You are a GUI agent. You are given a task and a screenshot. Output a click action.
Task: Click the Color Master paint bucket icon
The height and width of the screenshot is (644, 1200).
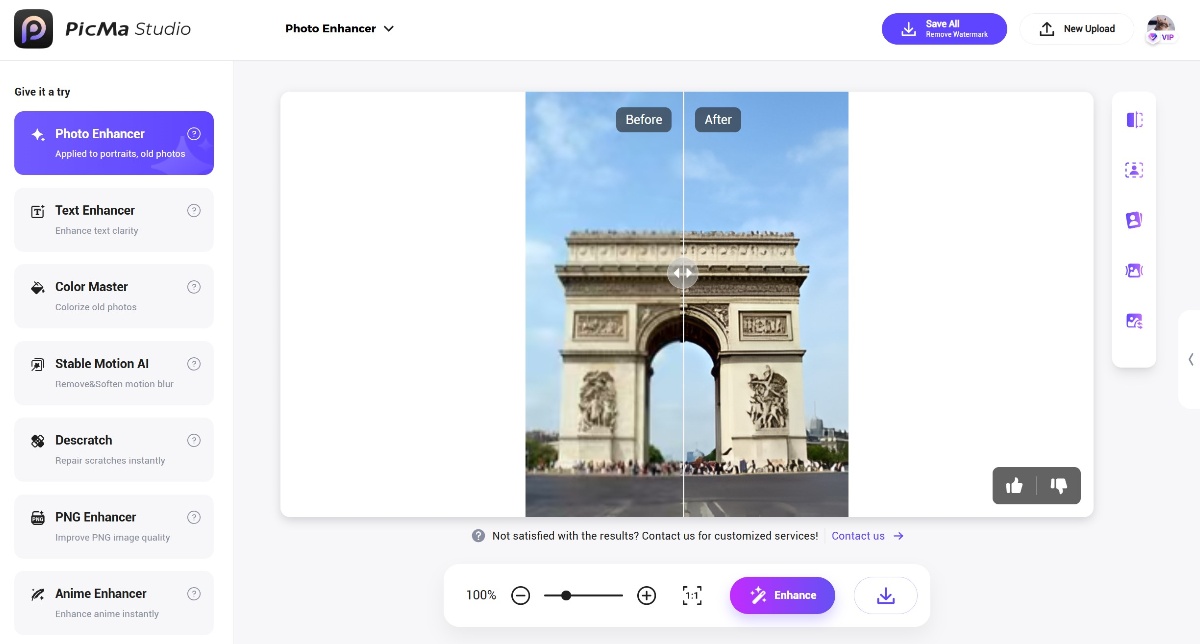pyautogui.click(x=38, y=287)
